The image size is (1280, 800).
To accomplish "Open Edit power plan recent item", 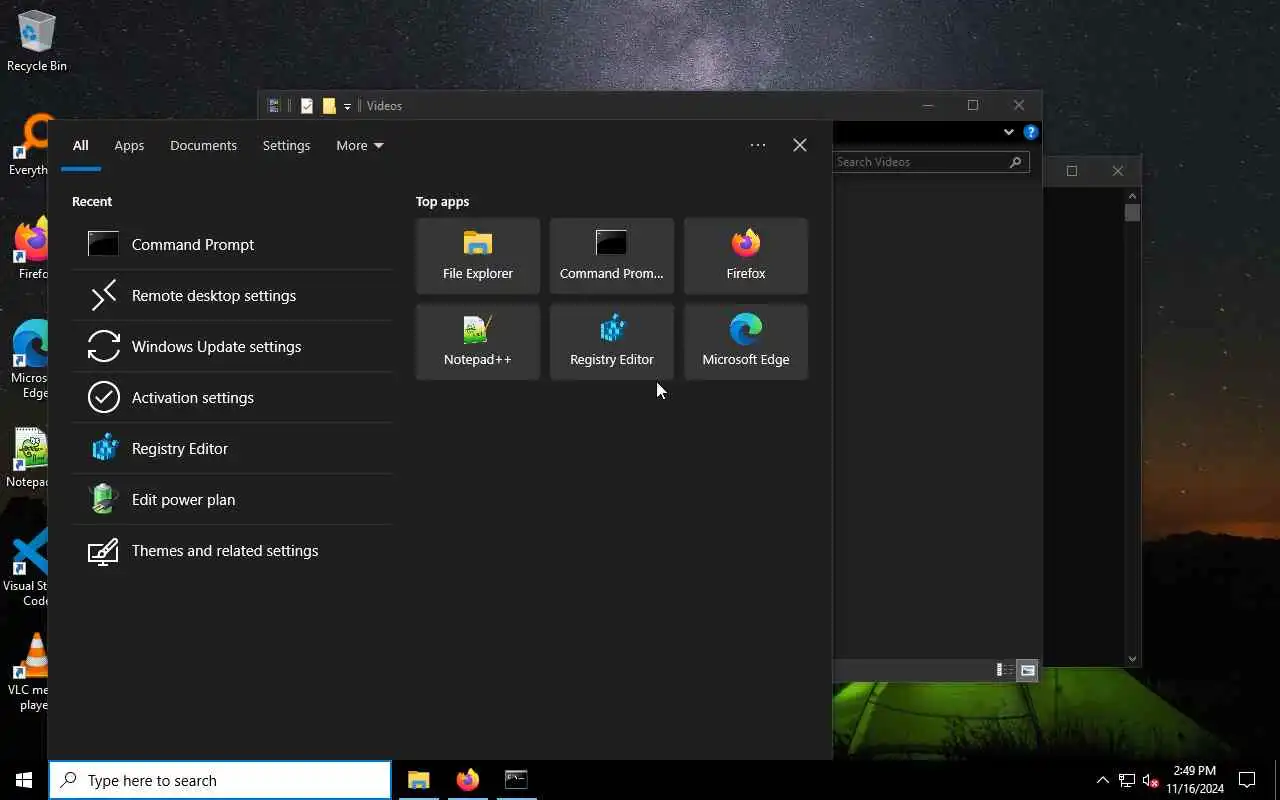I will tap(232, 499).
